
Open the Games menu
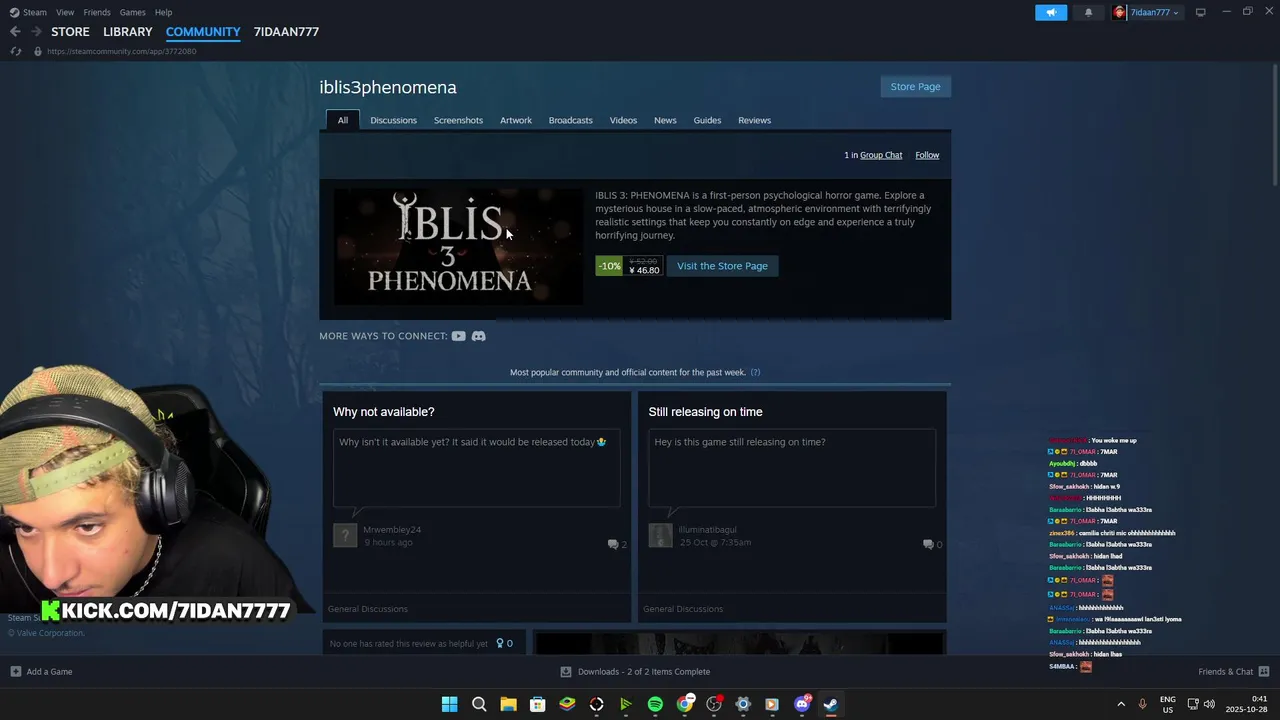[x=132, y=12]
